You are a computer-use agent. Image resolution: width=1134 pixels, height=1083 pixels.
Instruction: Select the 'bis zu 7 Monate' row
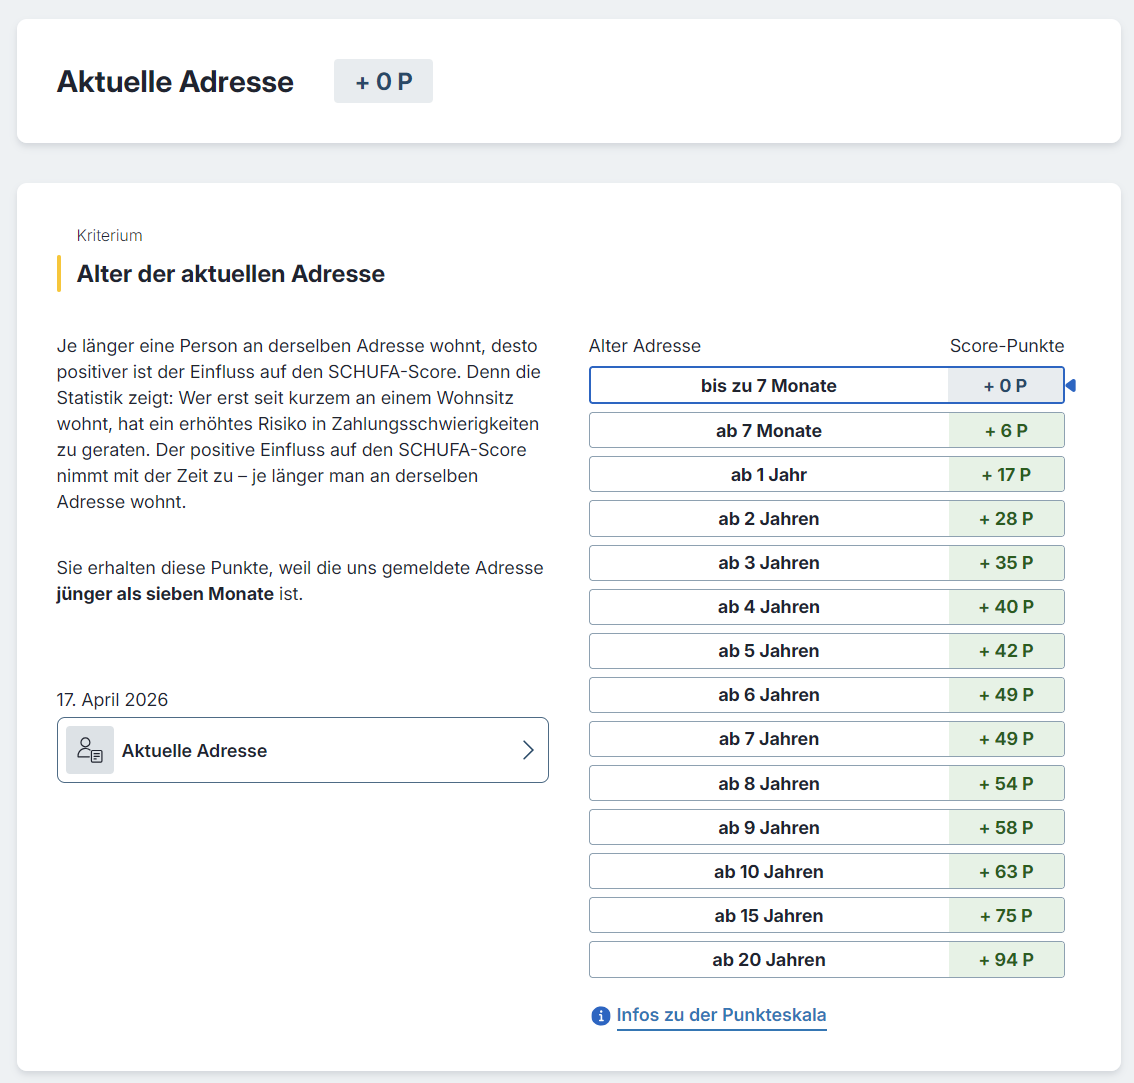click(x=768, y=386)
